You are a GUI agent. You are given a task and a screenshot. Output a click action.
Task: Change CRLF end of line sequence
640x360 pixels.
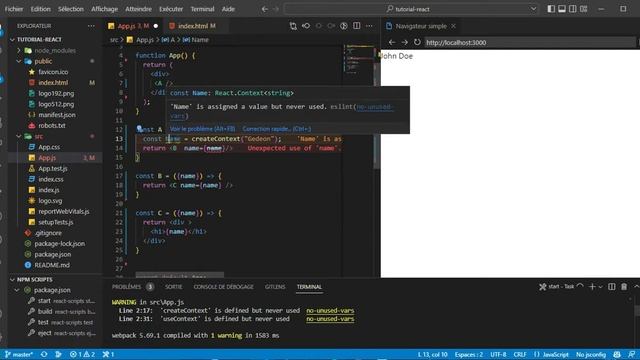point(520,354)
